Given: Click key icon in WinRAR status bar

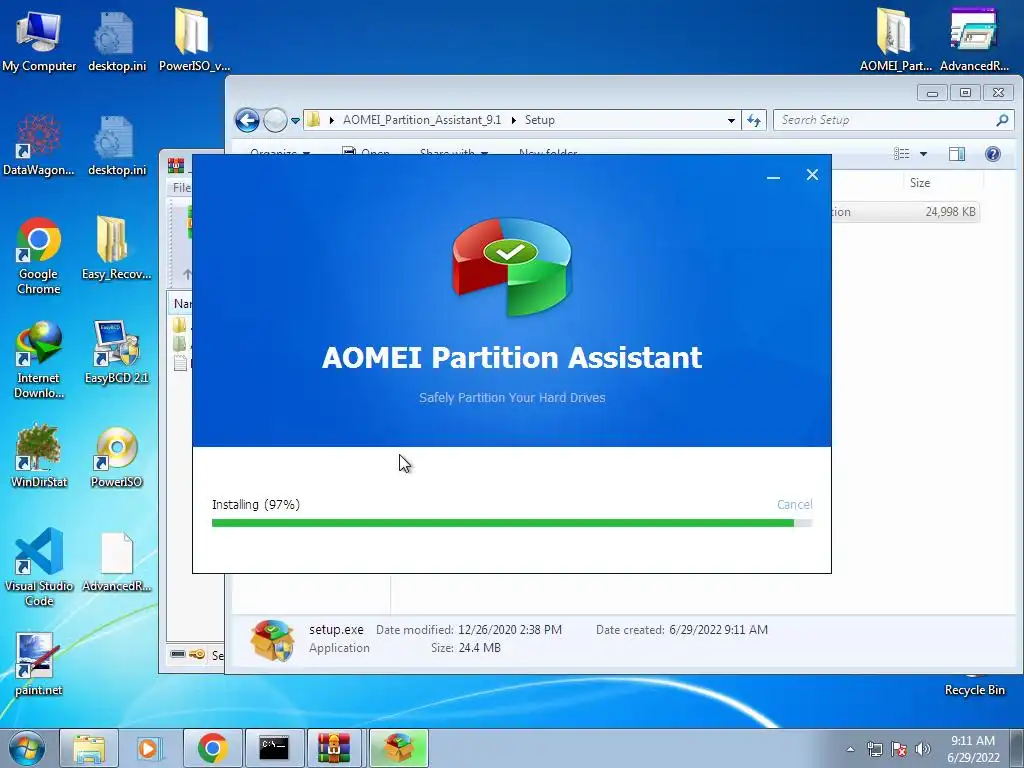Looking at the screenshot, I should click(197, 654).
